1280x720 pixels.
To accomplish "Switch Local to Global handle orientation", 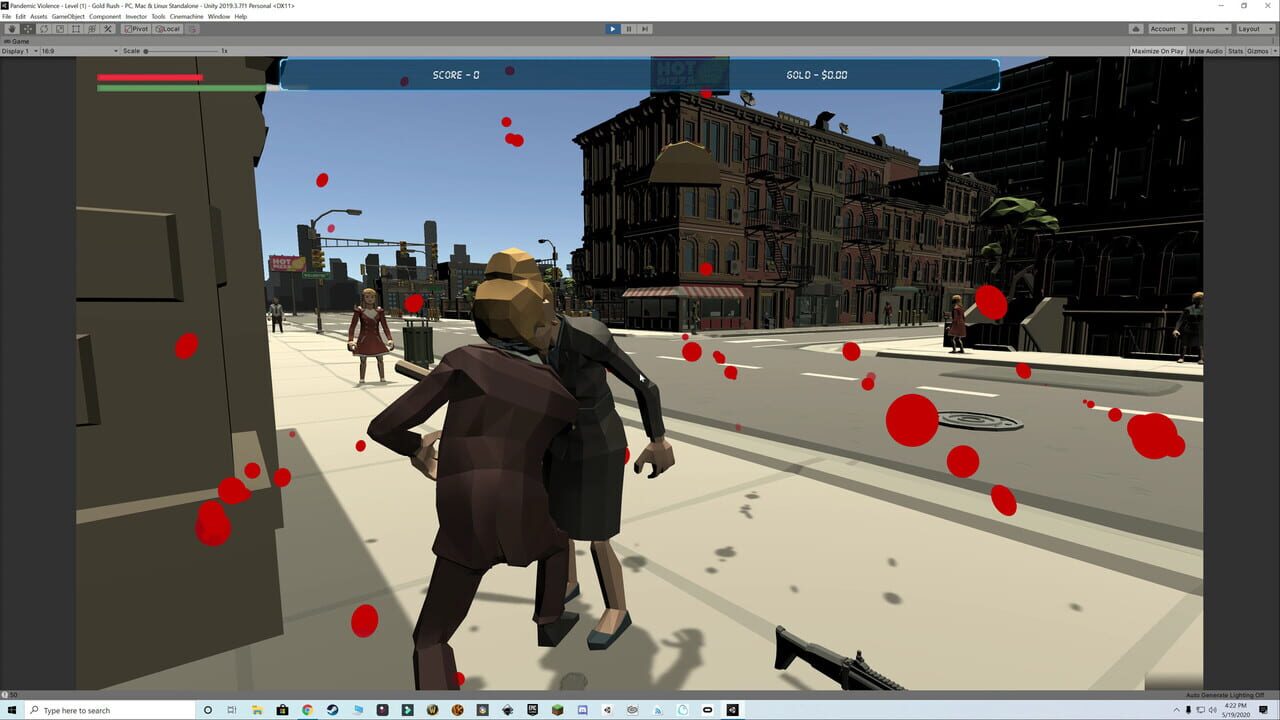I will coord(167,28).
